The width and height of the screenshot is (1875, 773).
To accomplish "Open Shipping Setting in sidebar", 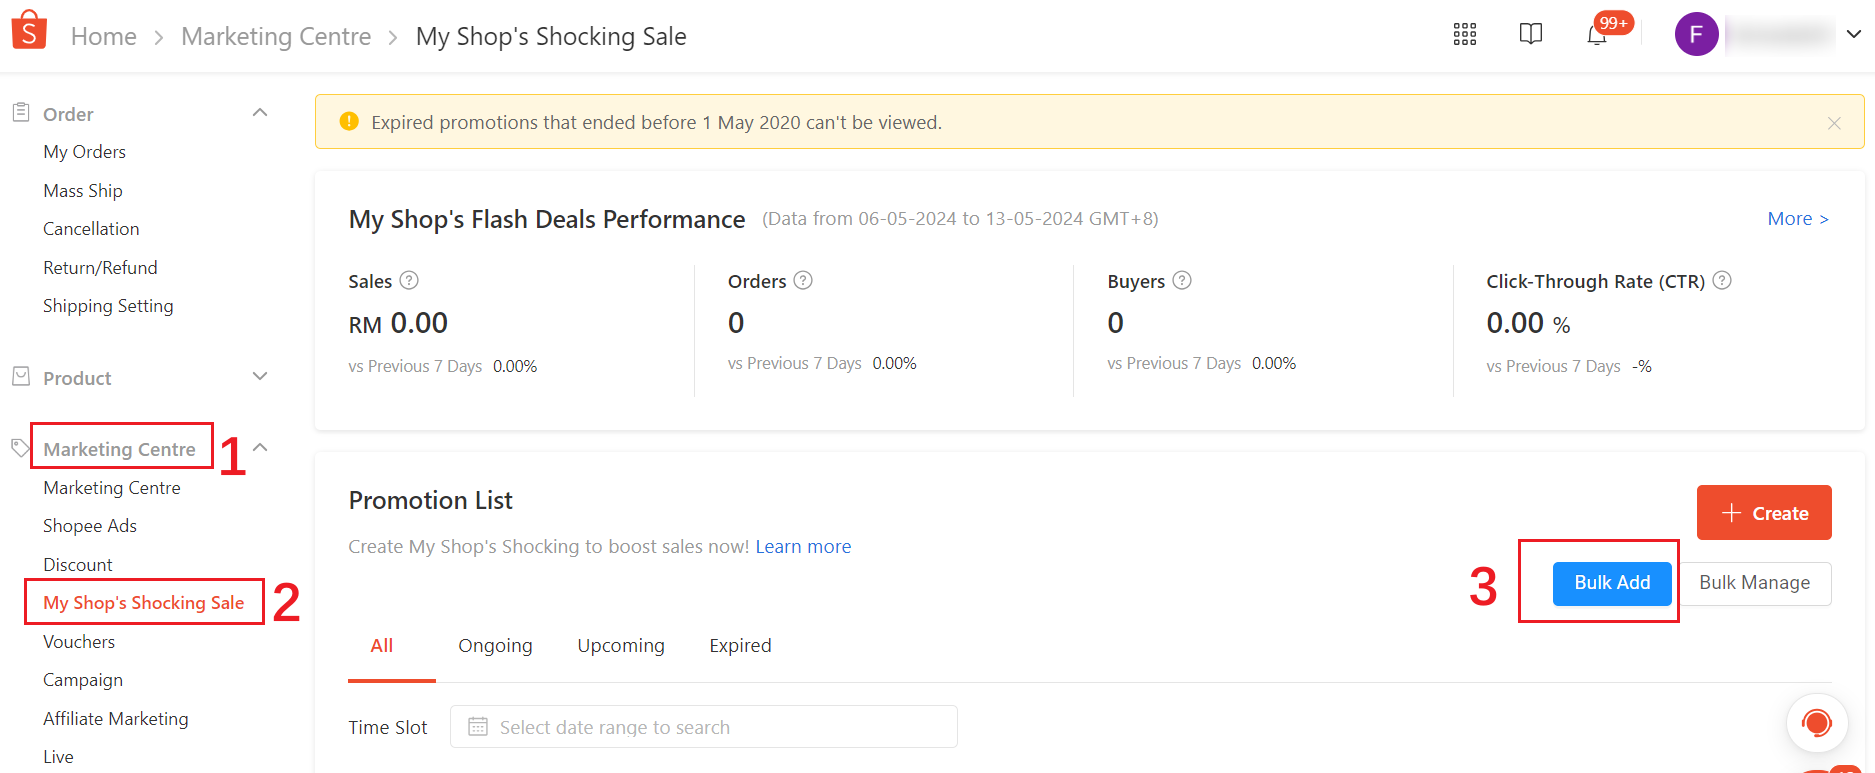I will click(108, 306).
